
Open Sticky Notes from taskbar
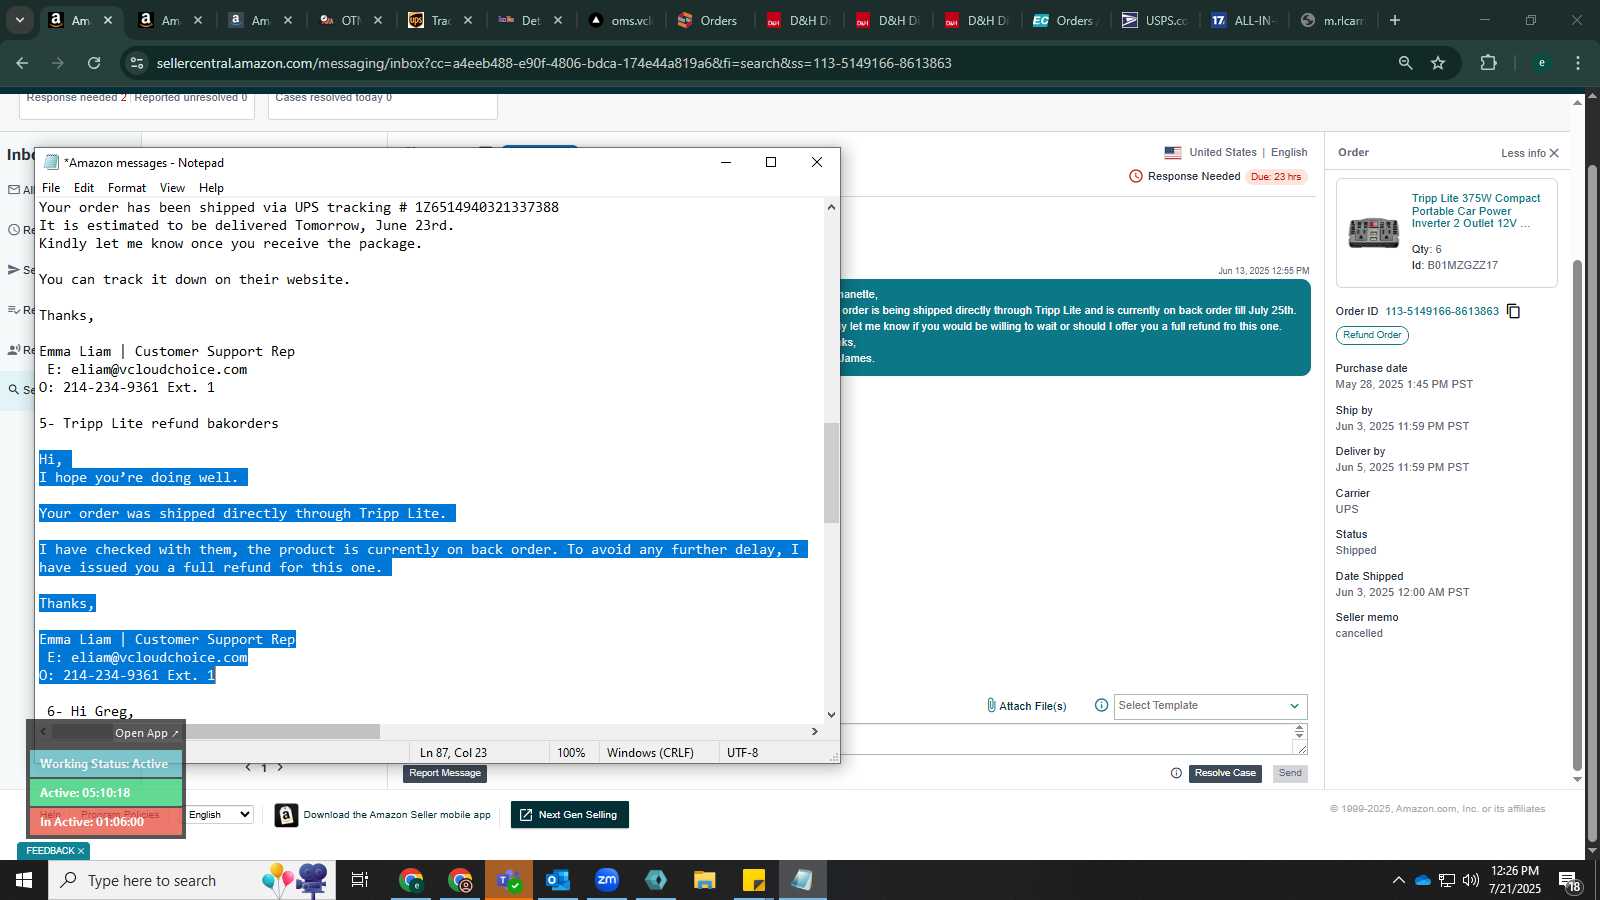click(754, 880)
